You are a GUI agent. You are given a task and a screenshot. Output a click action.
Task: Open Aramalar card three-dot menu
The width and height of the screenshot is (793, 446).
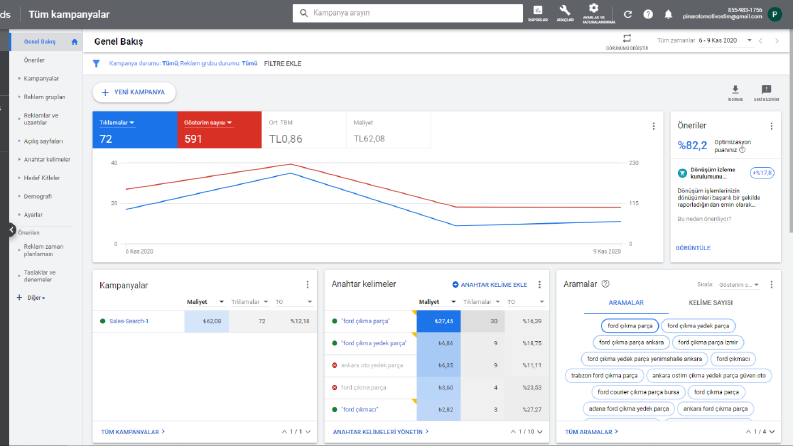pyautogui.click(x=771, y=285)
